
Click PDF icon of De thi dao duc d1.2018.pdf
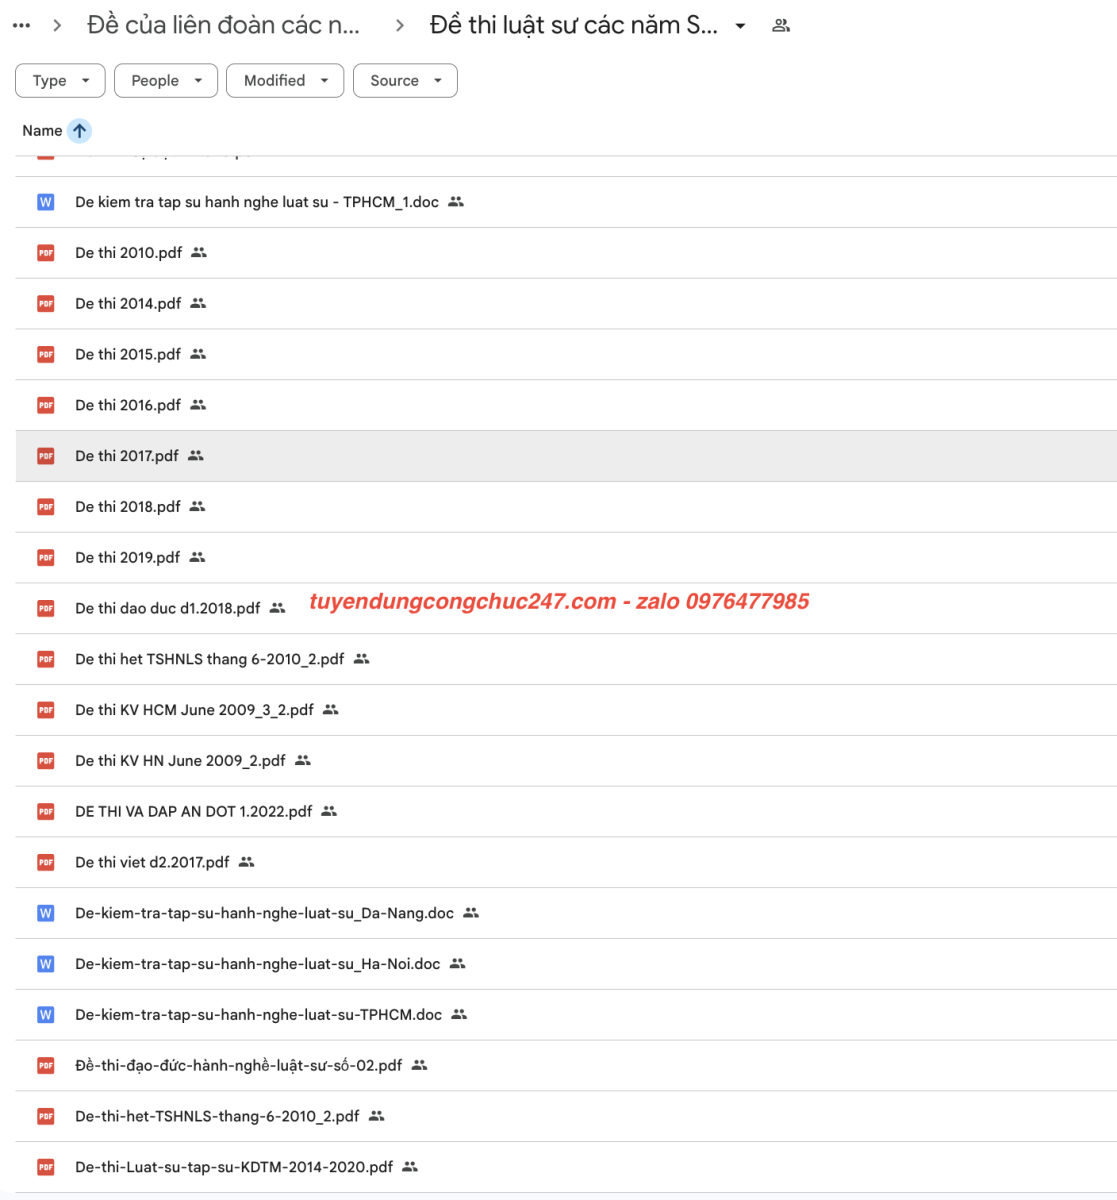click(x=46, y=608)
